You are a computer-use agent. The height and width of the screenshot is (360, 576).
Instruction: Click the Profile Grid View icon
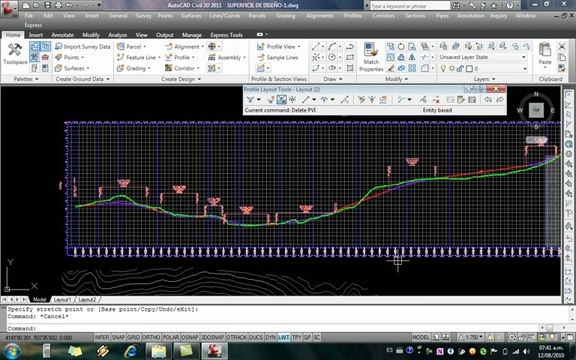[x=472, y=100]
